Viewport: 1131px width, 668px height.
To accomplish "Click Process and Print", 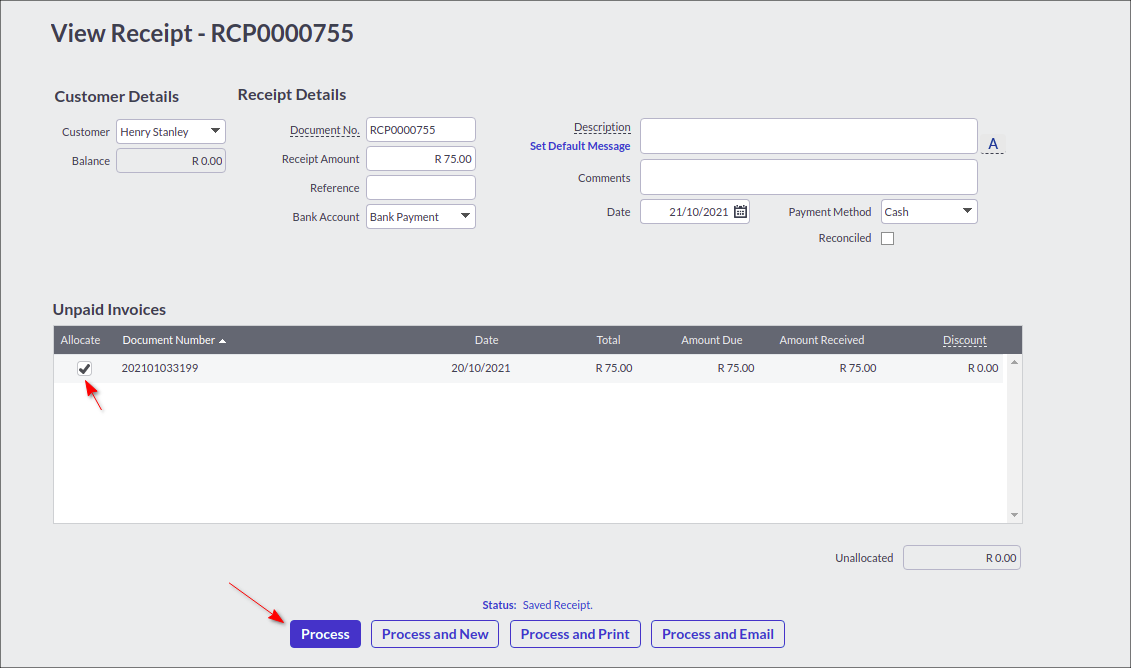I will coord(575,633).
